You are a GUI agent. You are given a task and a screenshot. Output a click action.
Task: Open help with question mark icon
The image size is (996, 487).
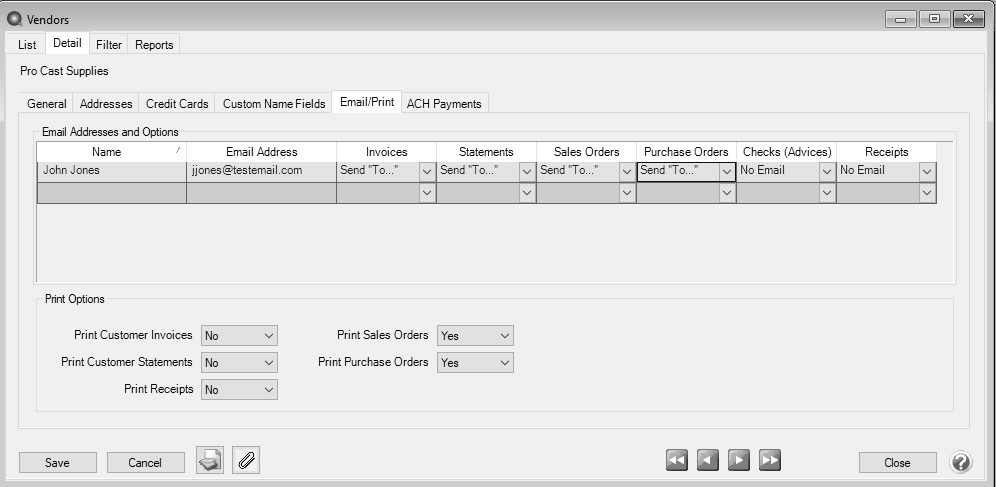point(960,462)
